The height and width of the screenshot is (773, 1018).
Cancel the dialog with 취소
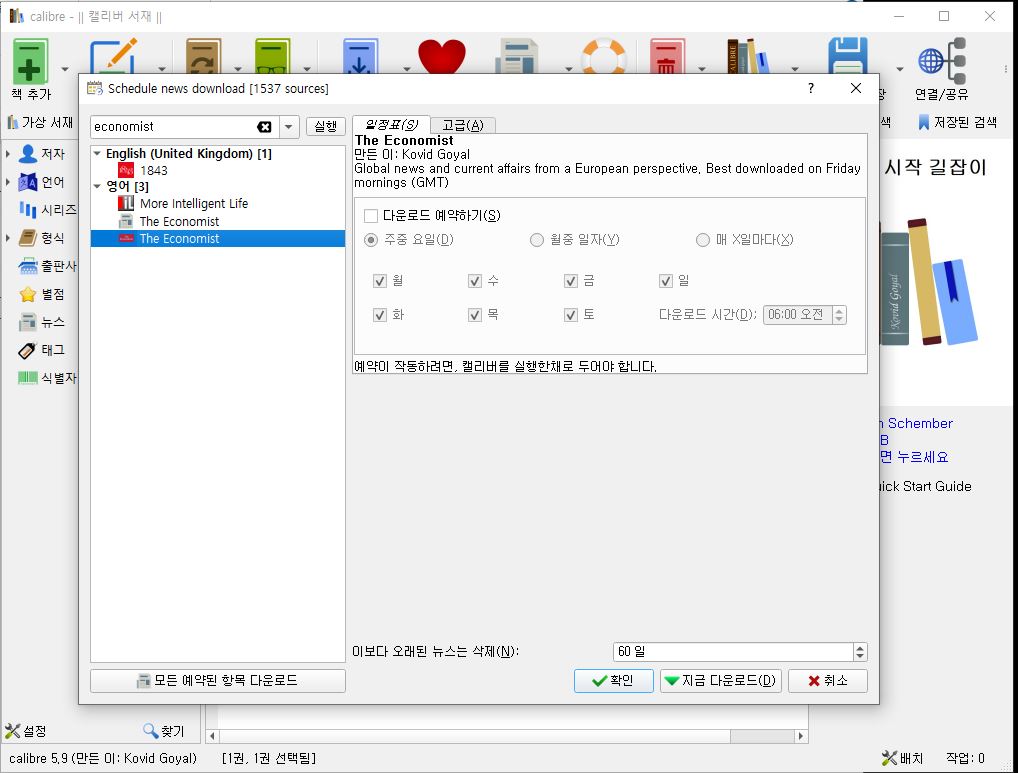point(828,681)
